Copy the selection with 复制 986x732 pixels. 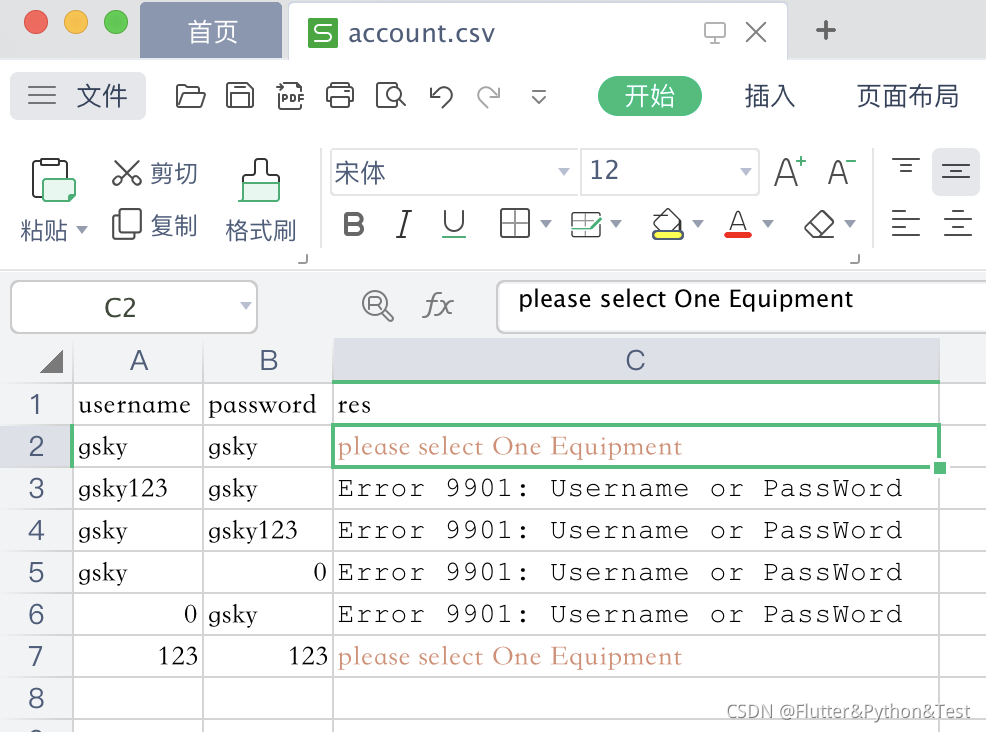155,225
